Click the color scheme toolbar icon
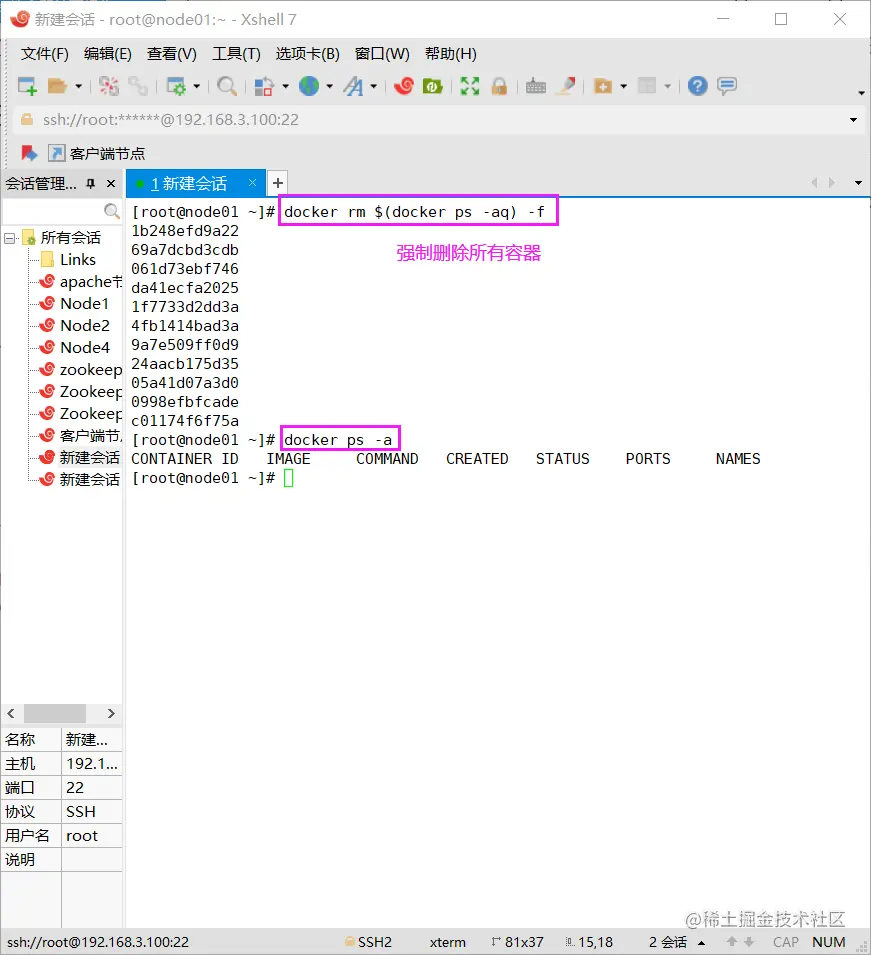The width and height of the screenshot is (871, 955). (264, 86)
